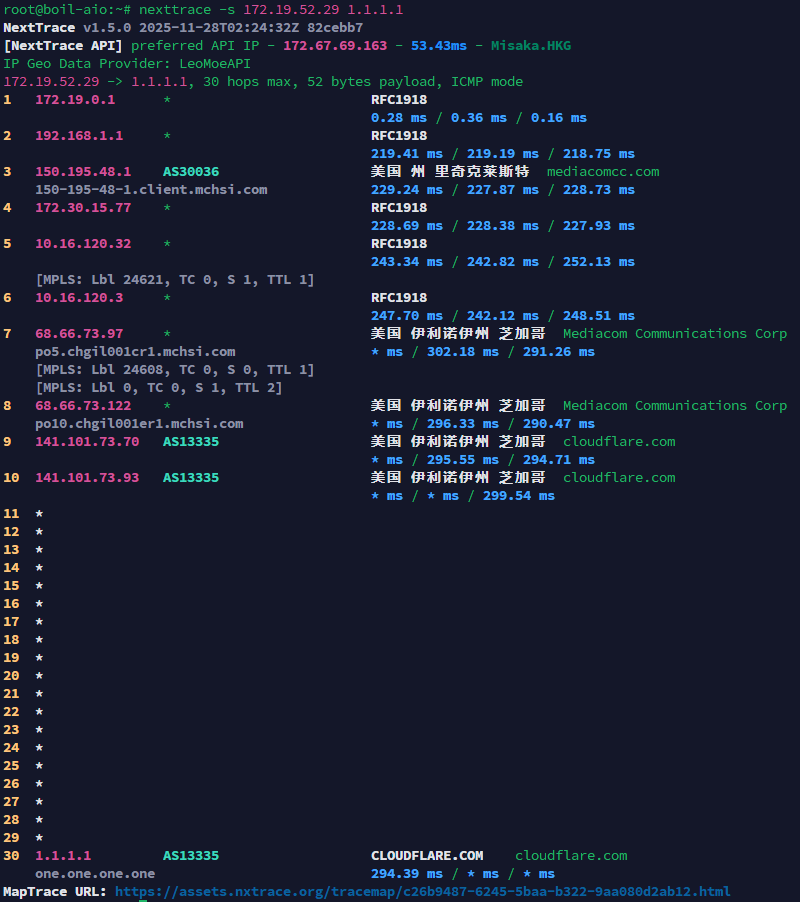
Task: Click the Misaka.HKG node name
Action: 530,46
